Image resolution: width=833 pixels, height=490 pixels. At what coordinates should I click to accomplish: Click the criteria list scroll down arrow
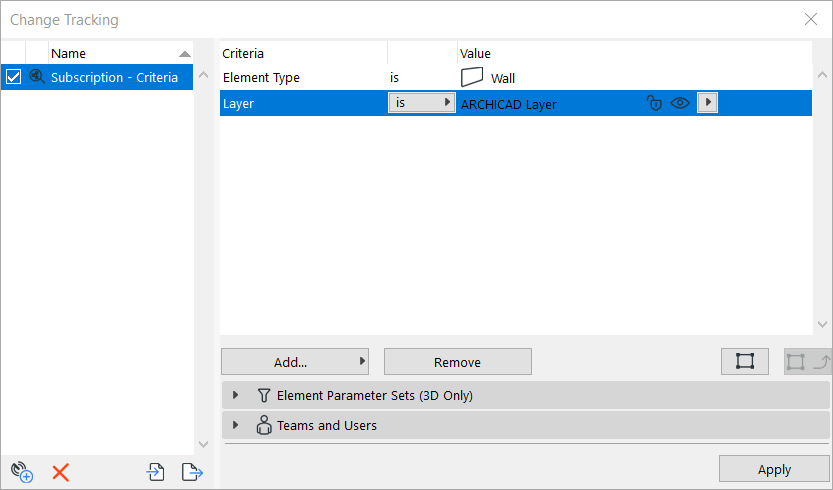pyautogui.click(x=823, y=324)
